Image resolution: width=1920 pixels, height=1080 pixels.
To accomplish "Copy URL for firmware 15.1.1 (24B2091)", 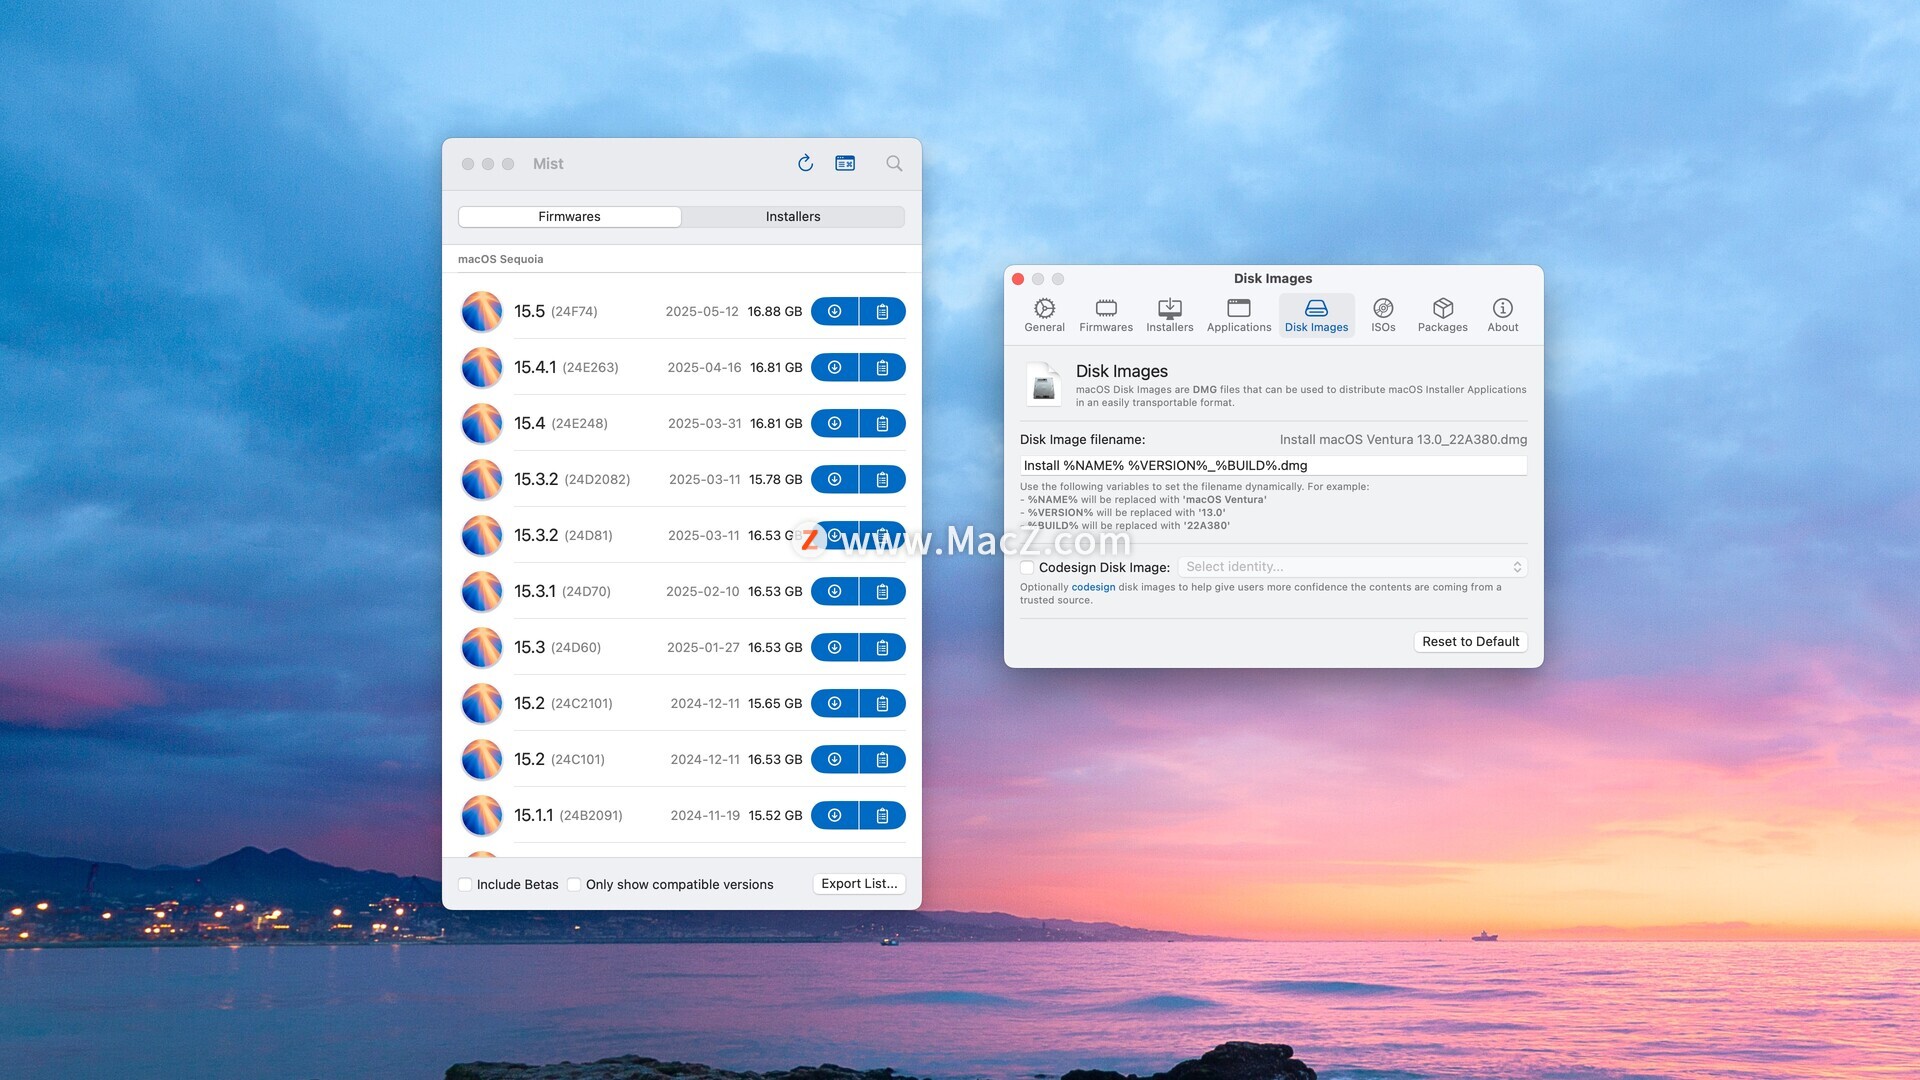I will coord(882,816).
